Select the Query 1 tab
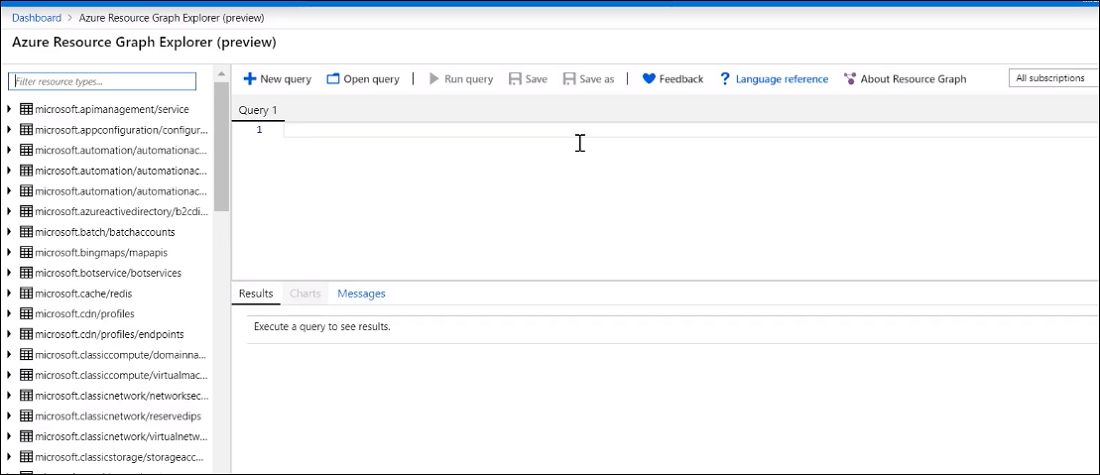Viewport: 1100px width, 475px height. coord(258,110)
